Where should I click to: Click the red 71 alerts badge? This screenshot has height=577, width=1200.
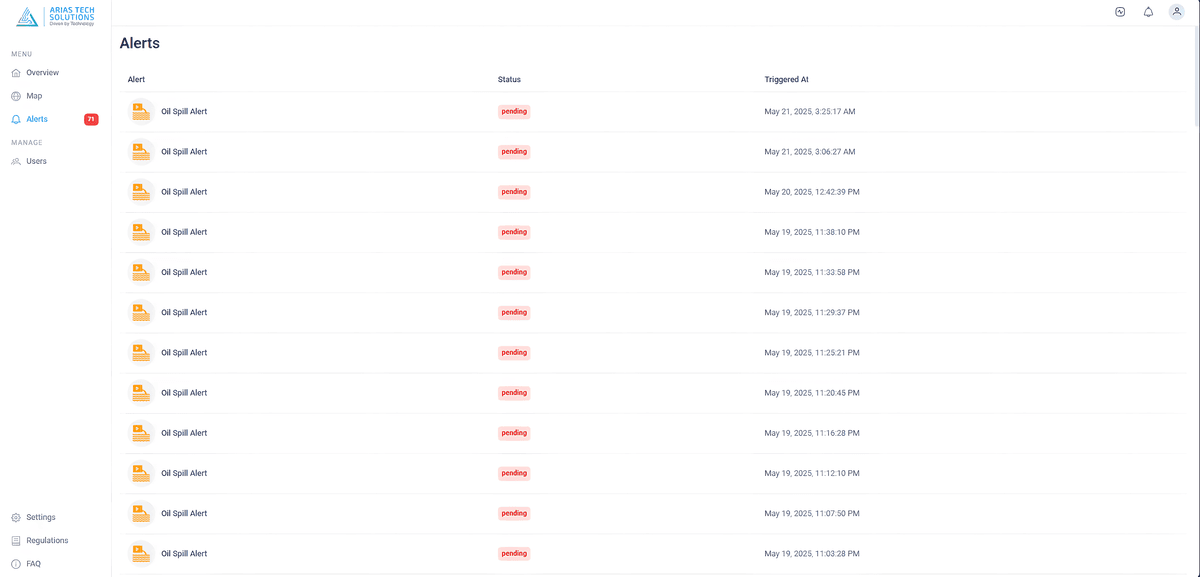pos(91,119)
